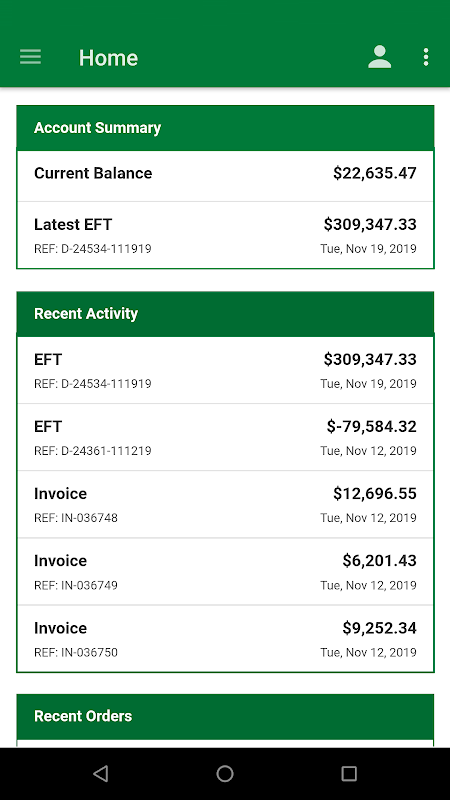Tap the $22,635.47 balance amount
450x800 pixels.
375,173
